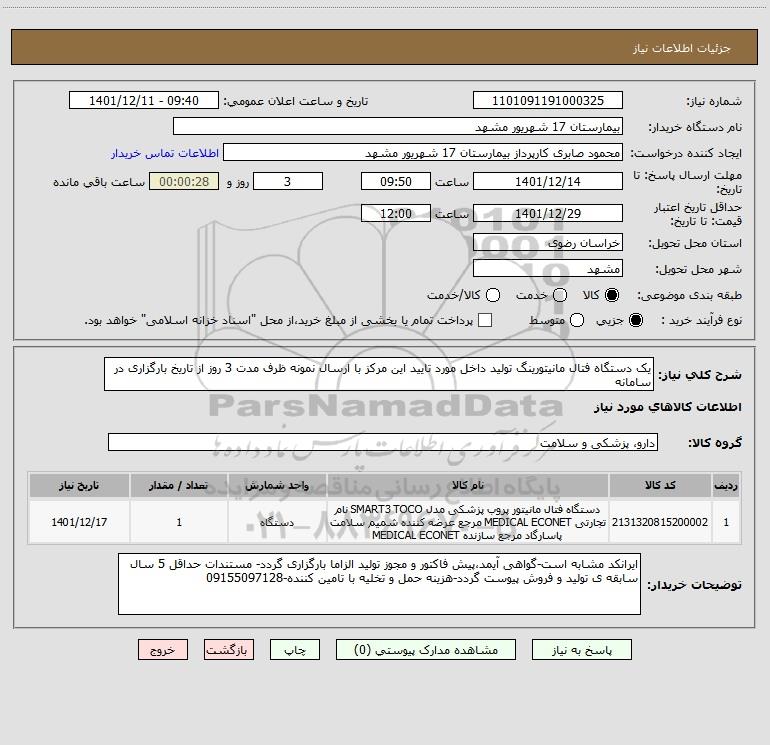
Task: Click the شرح کلی نیاز description box
Action: point(379,374)
